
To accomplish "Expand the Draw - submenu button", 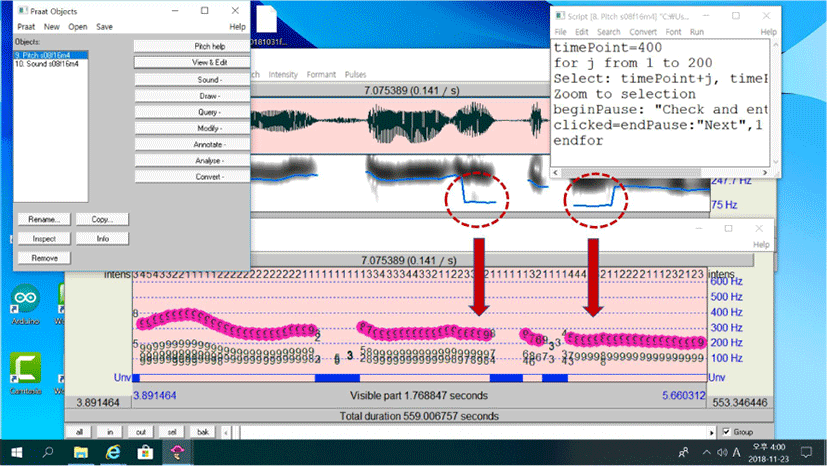I will point(191,96).
